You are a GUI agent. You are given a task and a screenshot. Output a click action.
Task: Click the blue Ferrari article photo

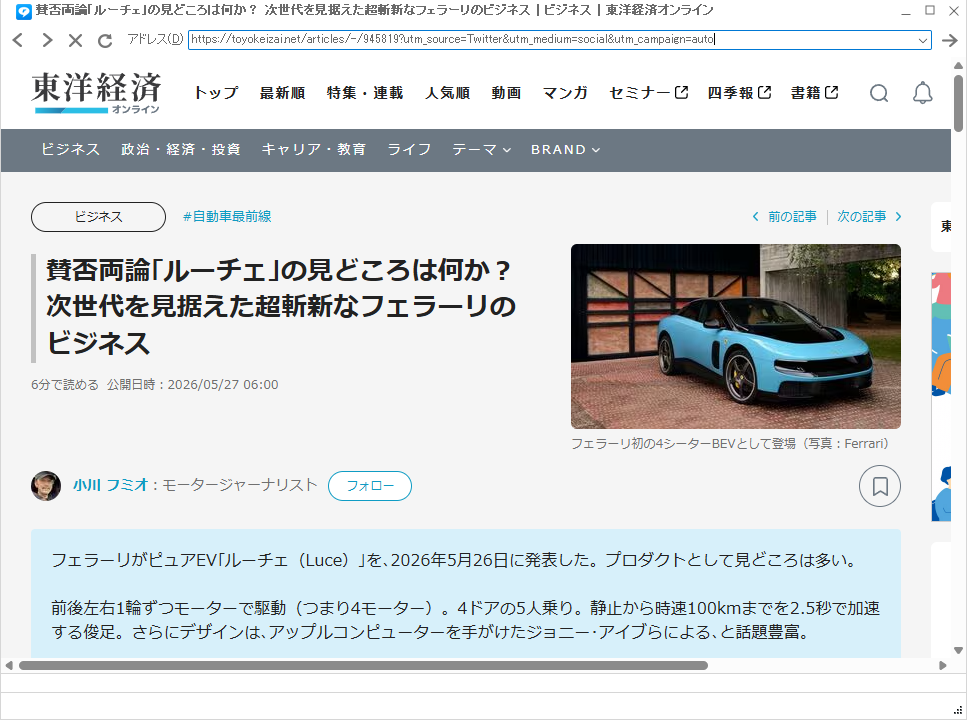(736, 336)
